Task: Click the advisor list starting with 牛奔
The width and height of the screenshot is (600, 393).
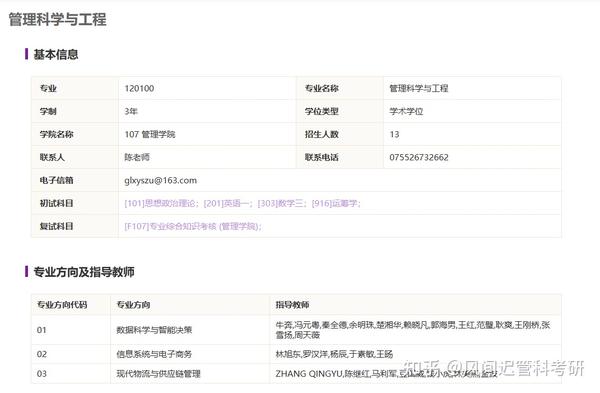Action: [413, 330]
